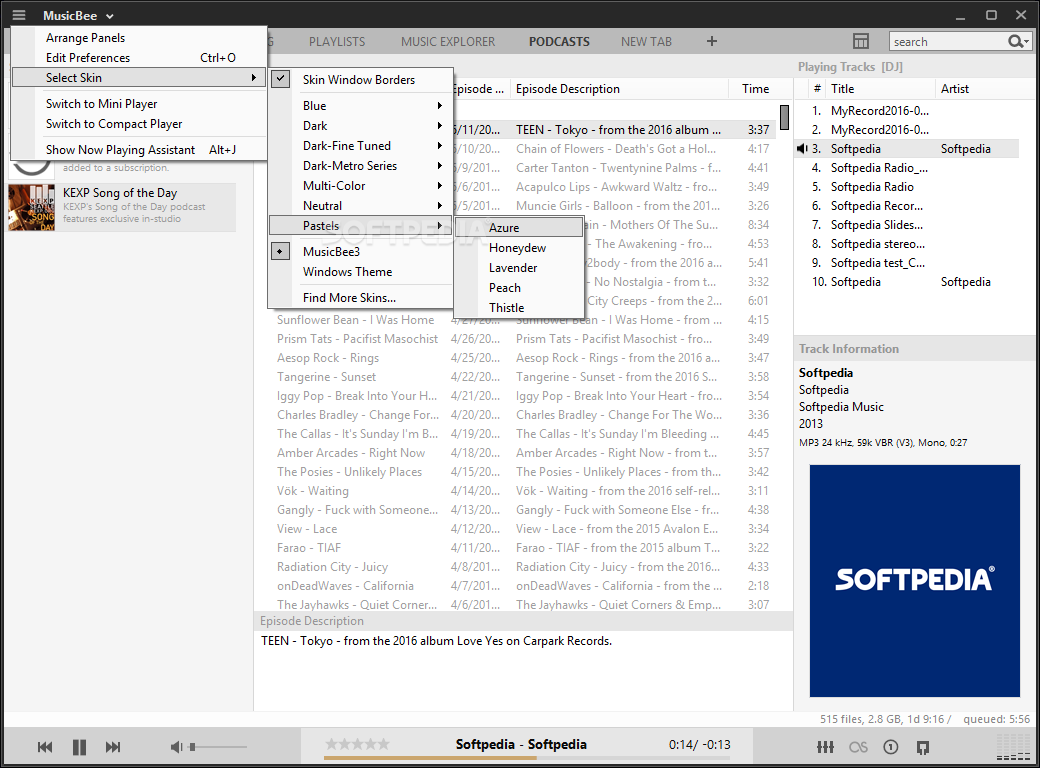Click the stop-after-current icon in player bar

click(923, 747)
